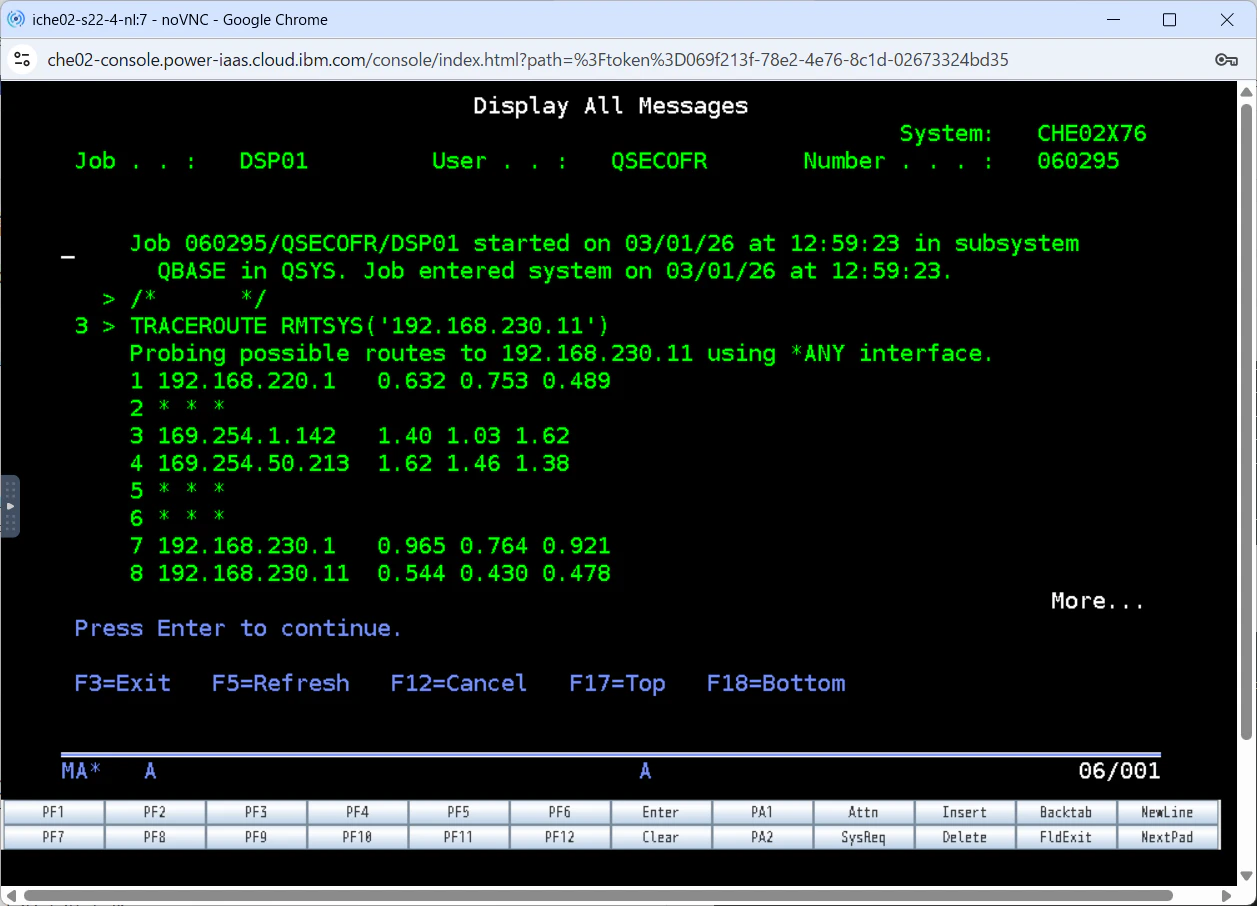This screenshot has height=906, width=1257.
Task: Click the QSECOFR user value
Action: pos(659,161)
